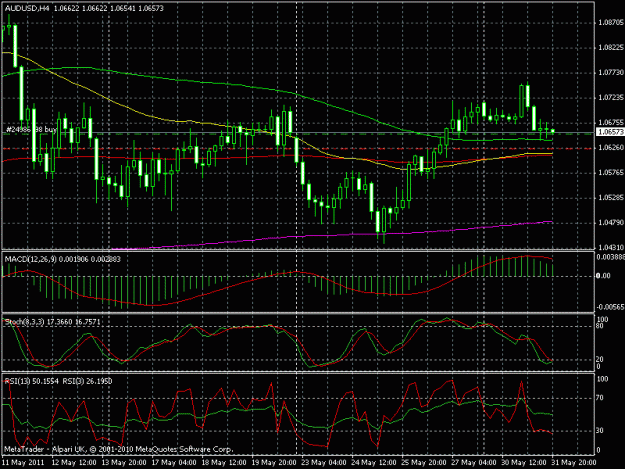Click the 1.05285 price axis label
This screenshot has width=625, height=469.
[x=611, y=198]
